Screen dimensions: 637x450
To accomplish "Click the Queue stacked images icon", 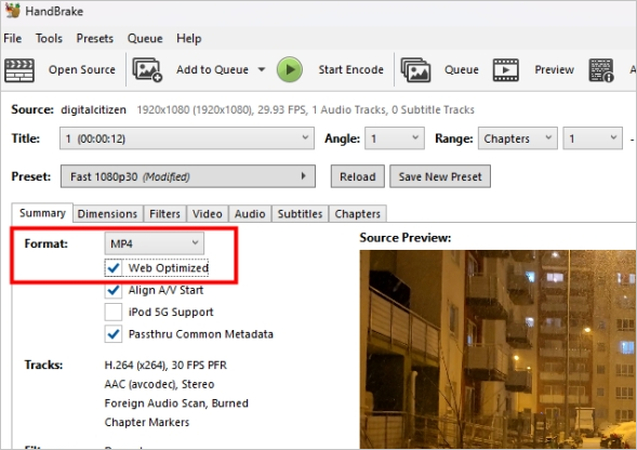I will click(416, 70).
